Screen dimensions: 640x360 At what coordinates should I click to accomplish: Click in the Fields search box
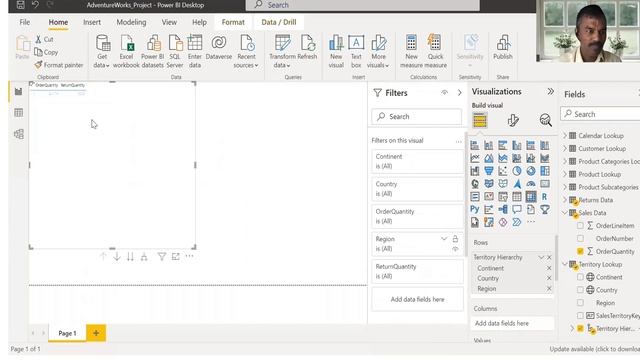[x=600, y=114]
